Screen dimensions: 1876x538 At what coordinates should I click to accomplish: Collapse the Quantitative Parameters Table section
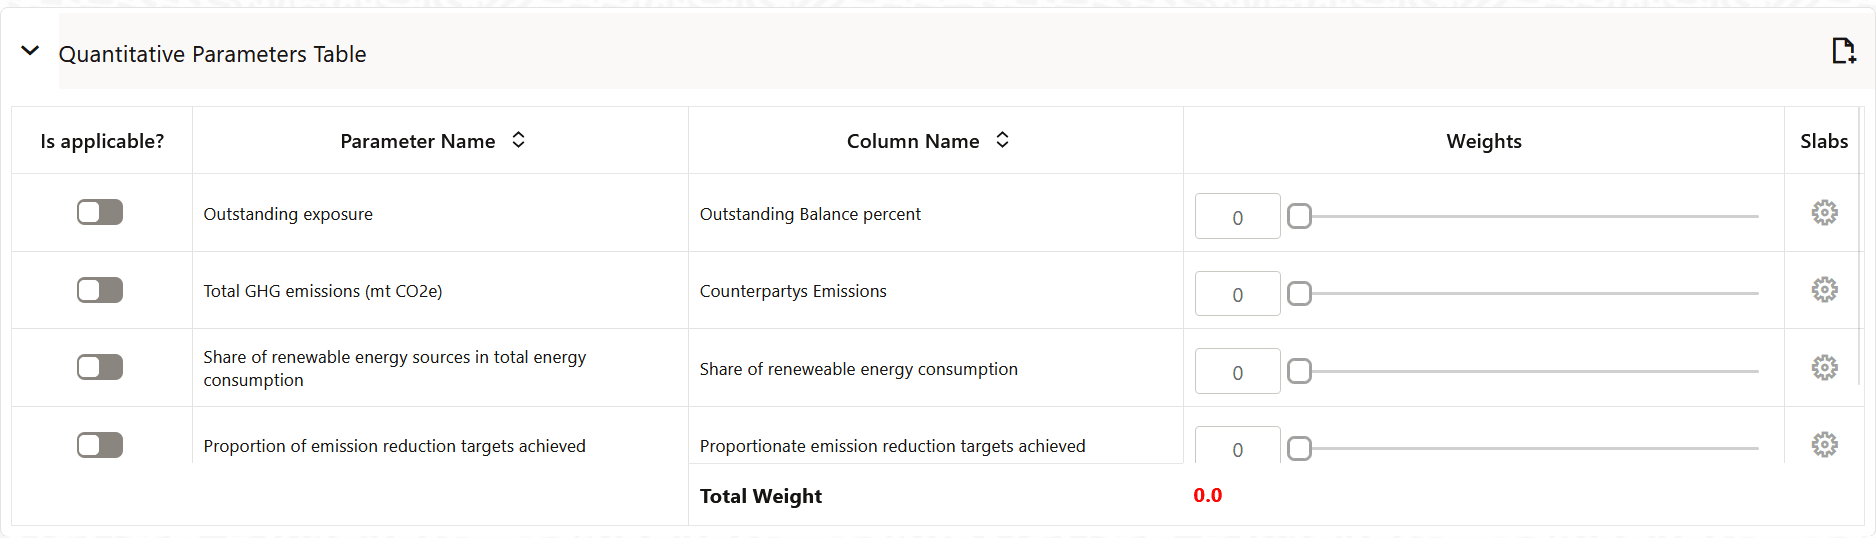click(x=30, y=51)
